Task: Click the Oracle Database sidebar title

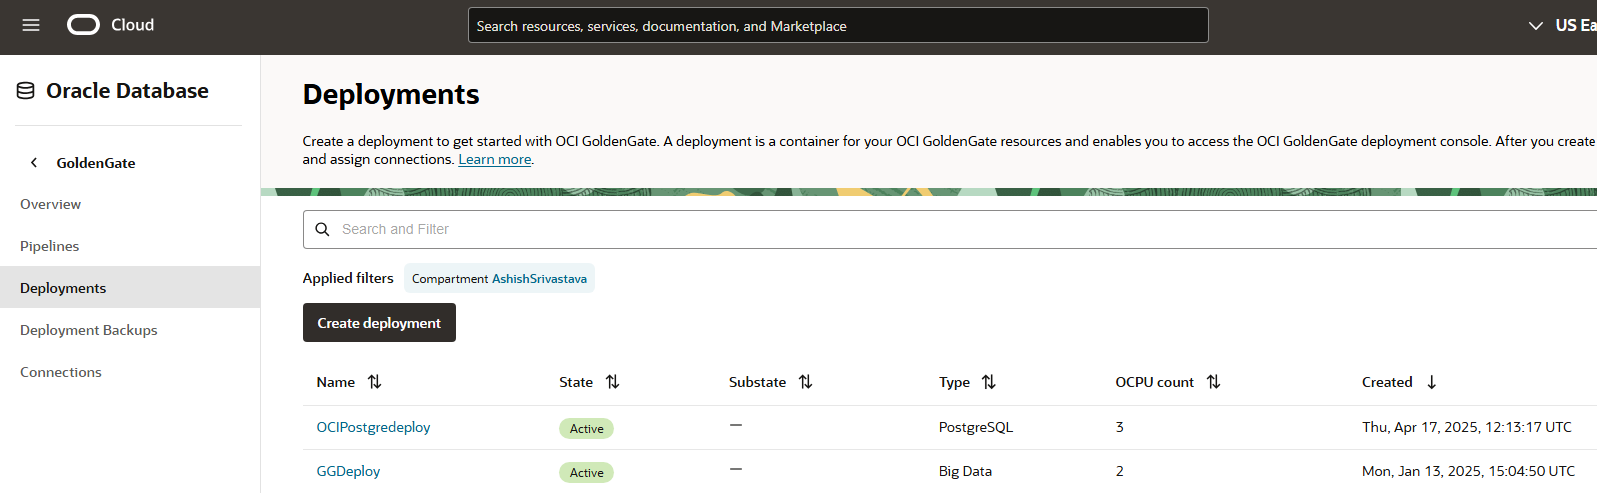Action: tap(127, 91)
